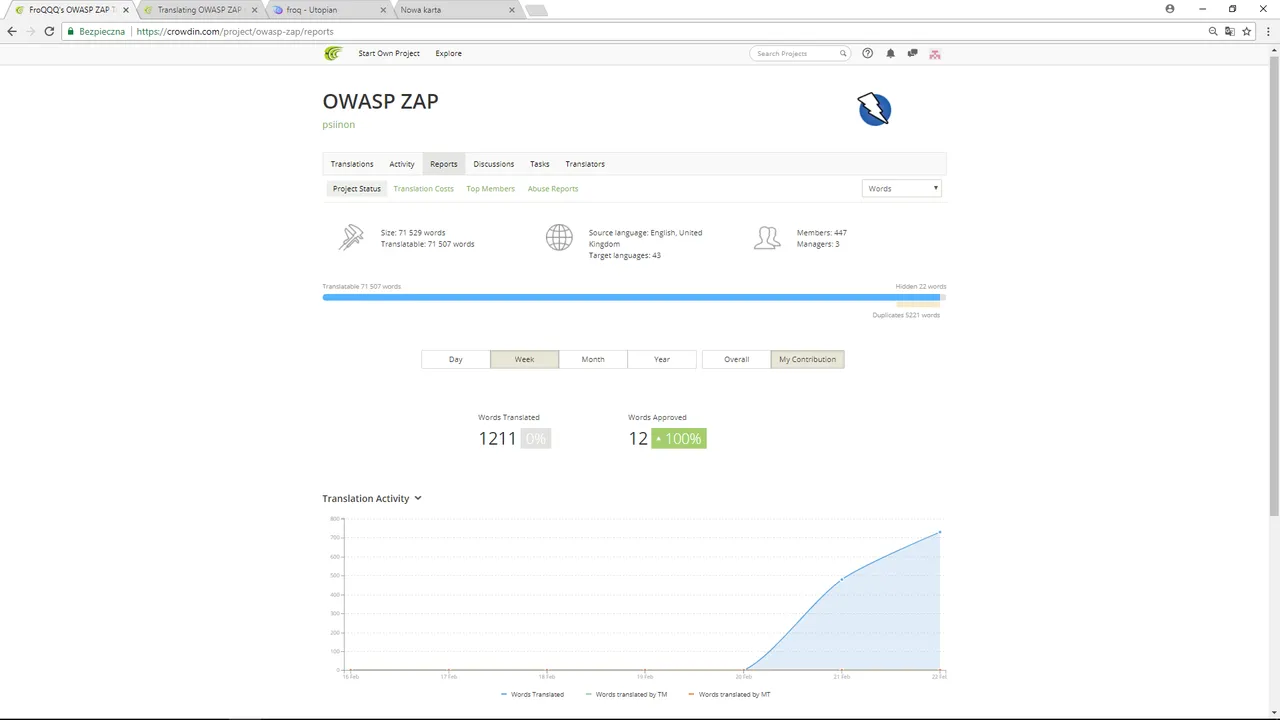Open the messages chat icon
The image size is (1280, 720).
[x=912, y=53]
